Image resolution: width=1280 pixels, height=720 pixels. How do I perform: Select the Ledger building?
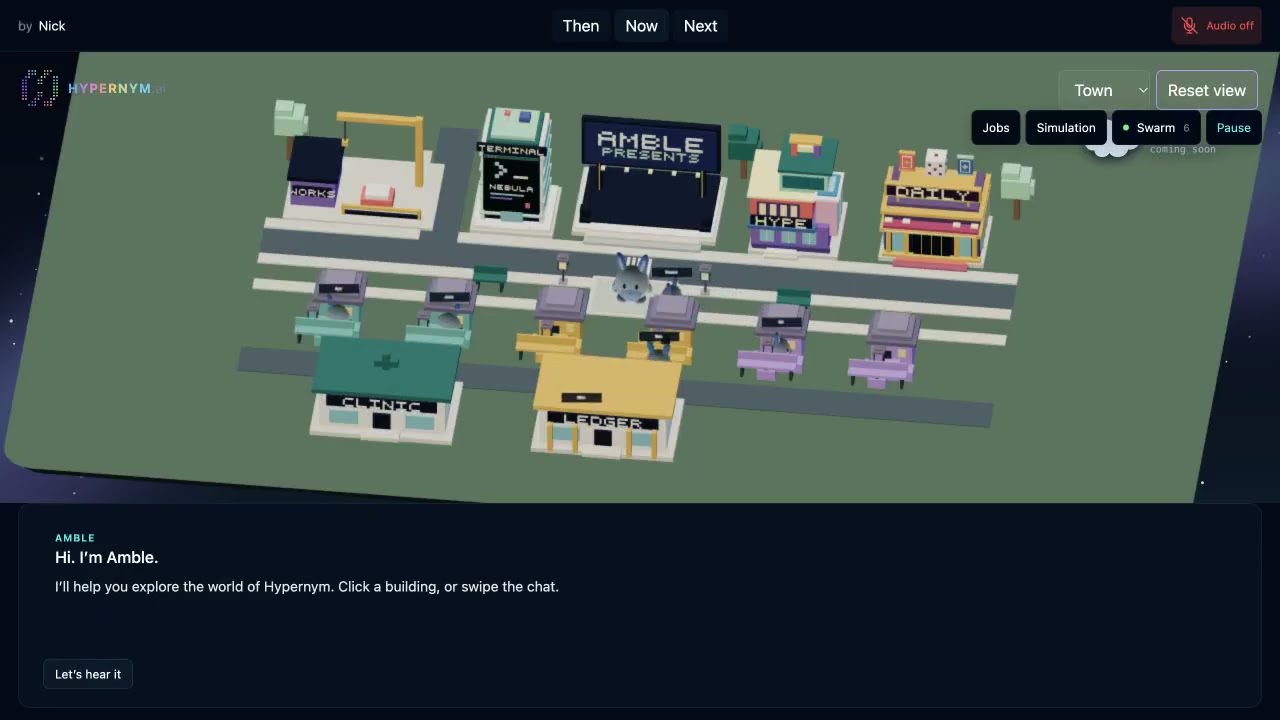(607, 408)
